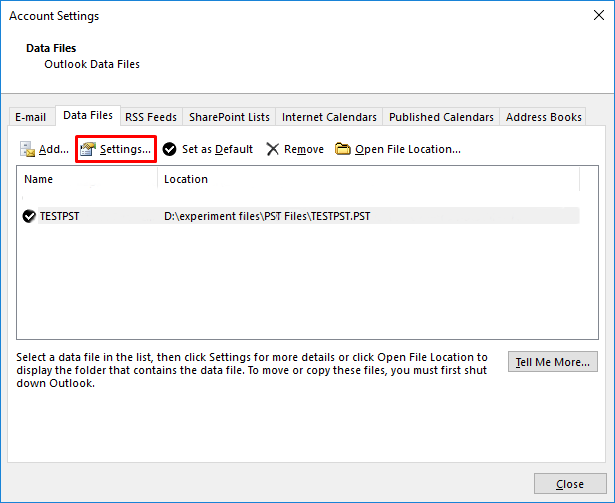Select the Data Files tab
This screenshot has width=615, height=503.
point(88,115)
